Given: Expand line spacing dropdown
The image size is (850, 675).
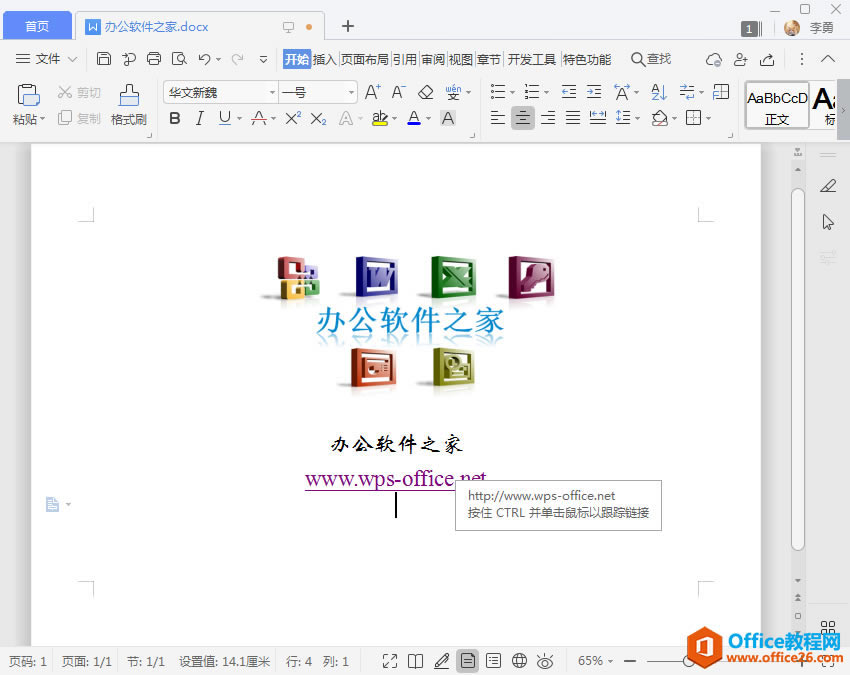Looking at the screenshot, I should point(638,118).
